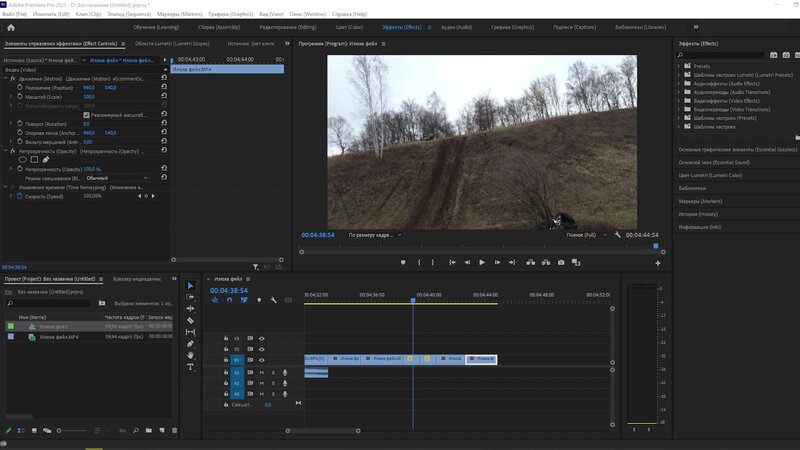Add marker in timeline header
The width and height of the screenshot is (800, 450).
click(259, 300)
